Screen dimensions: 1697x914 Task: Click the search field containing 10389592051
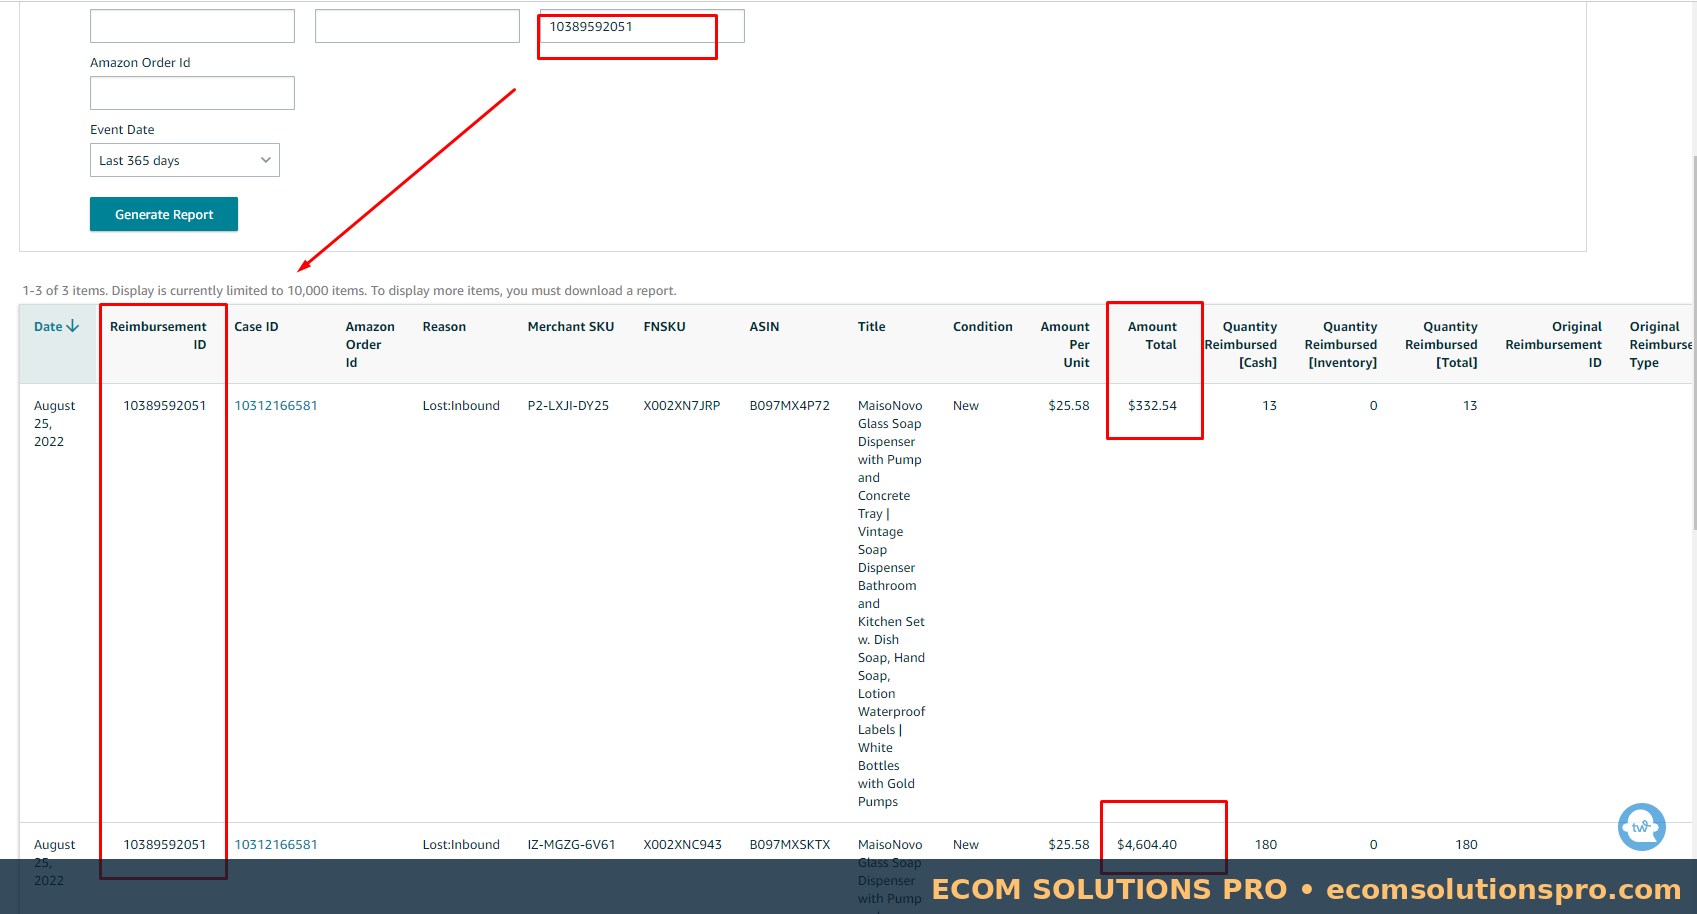(x=642, y=26)
